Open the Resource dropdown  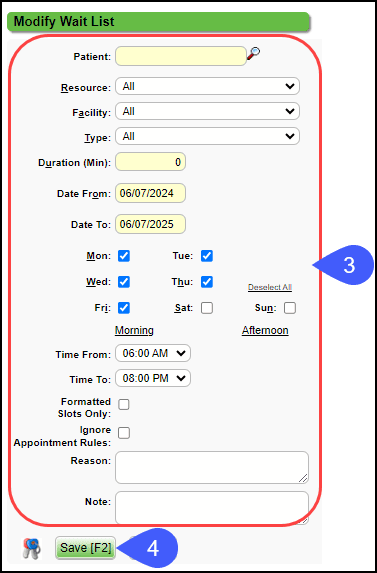(x=207, y=86)
